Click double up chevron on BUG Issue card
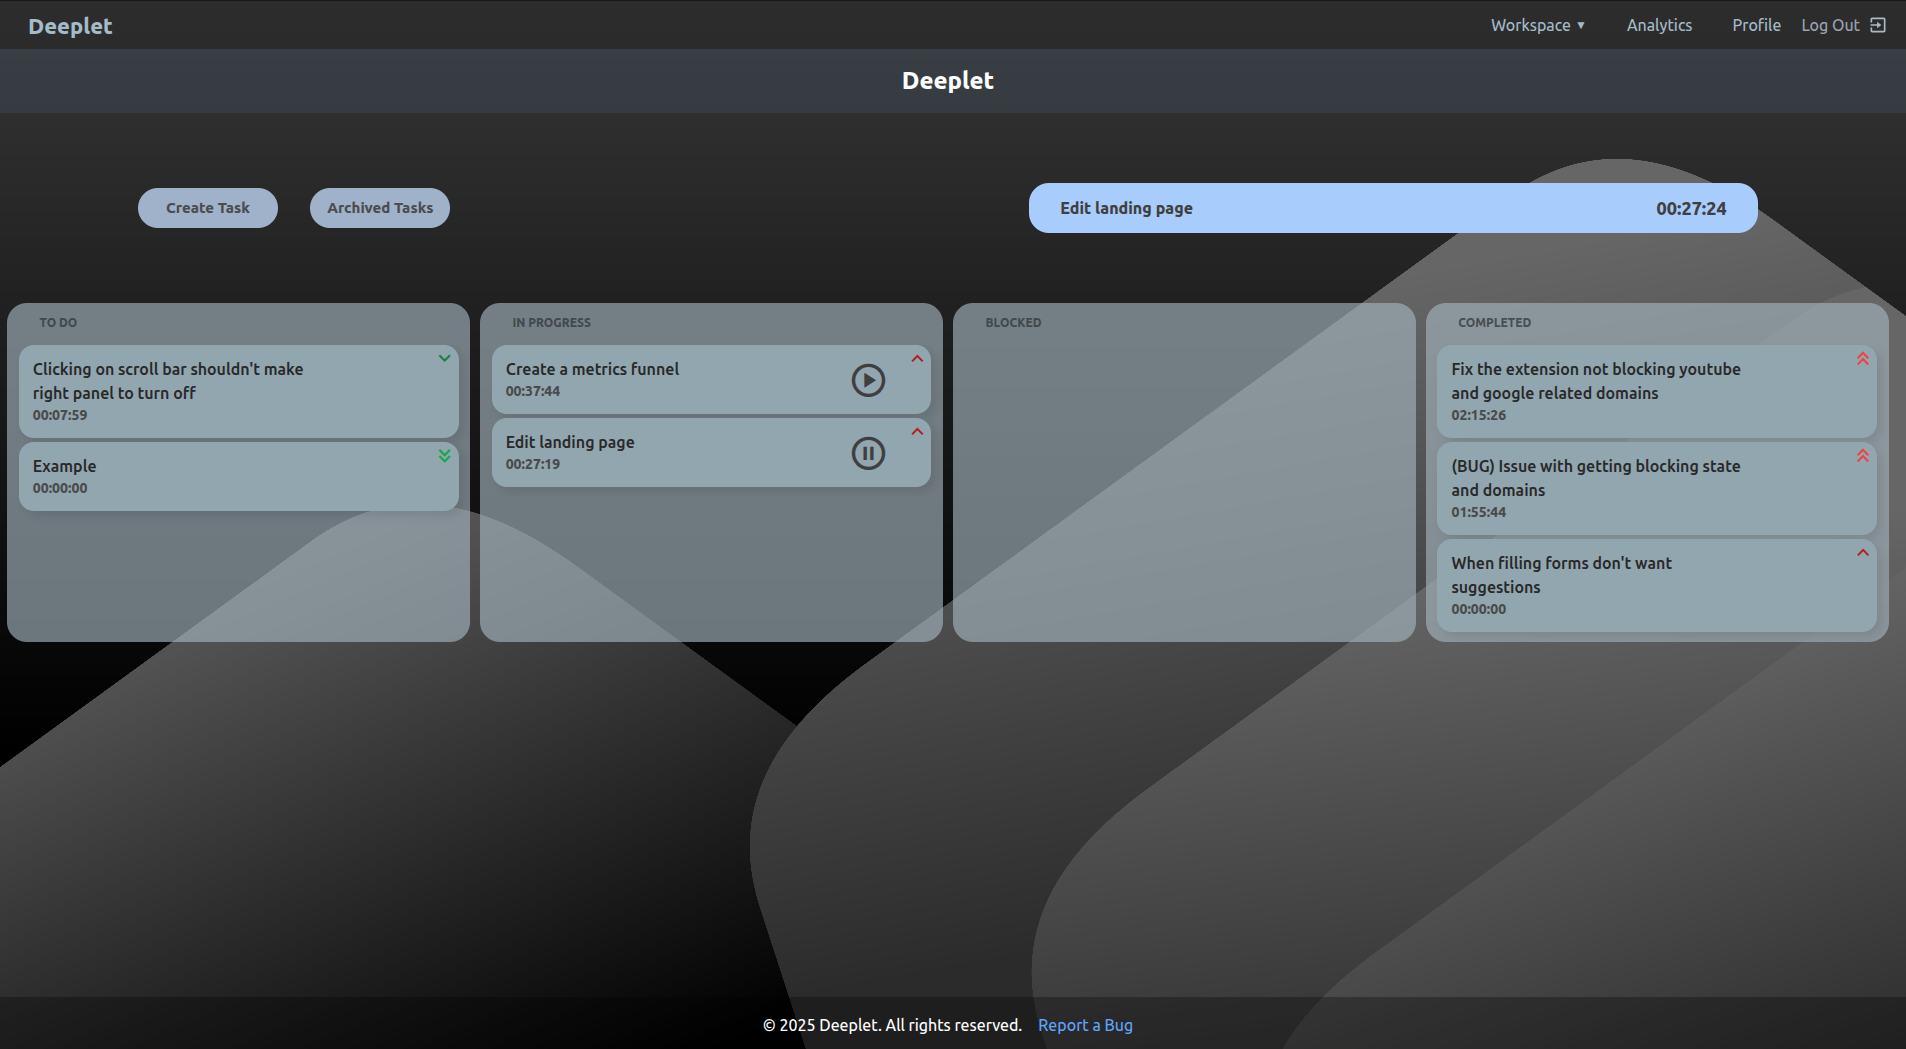Image resolution: width=1906 pixels, height=1049 pixels. [x=1862, y=456]
